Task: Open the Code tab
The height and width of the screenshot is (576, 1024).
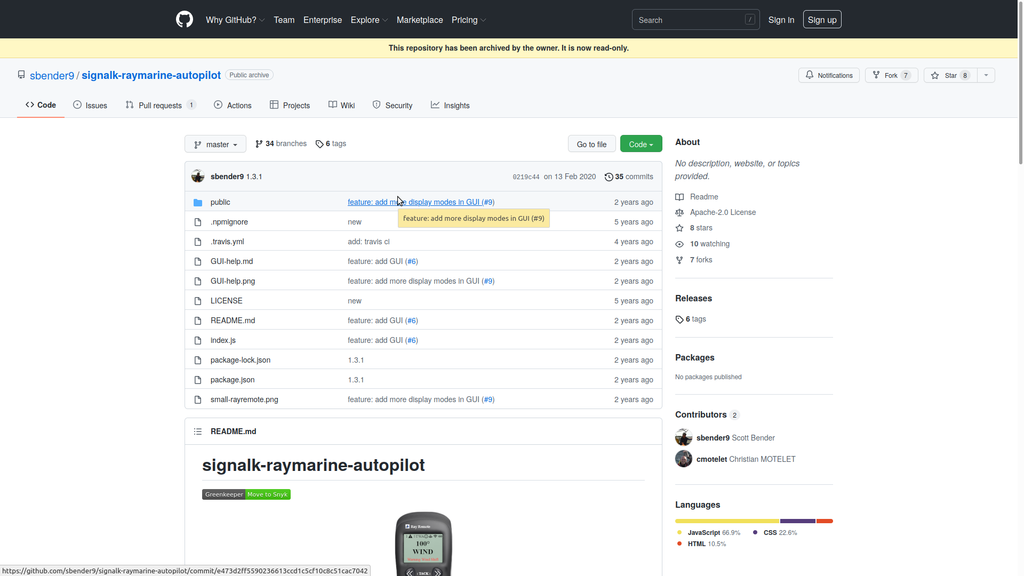Action: point(40,105)
